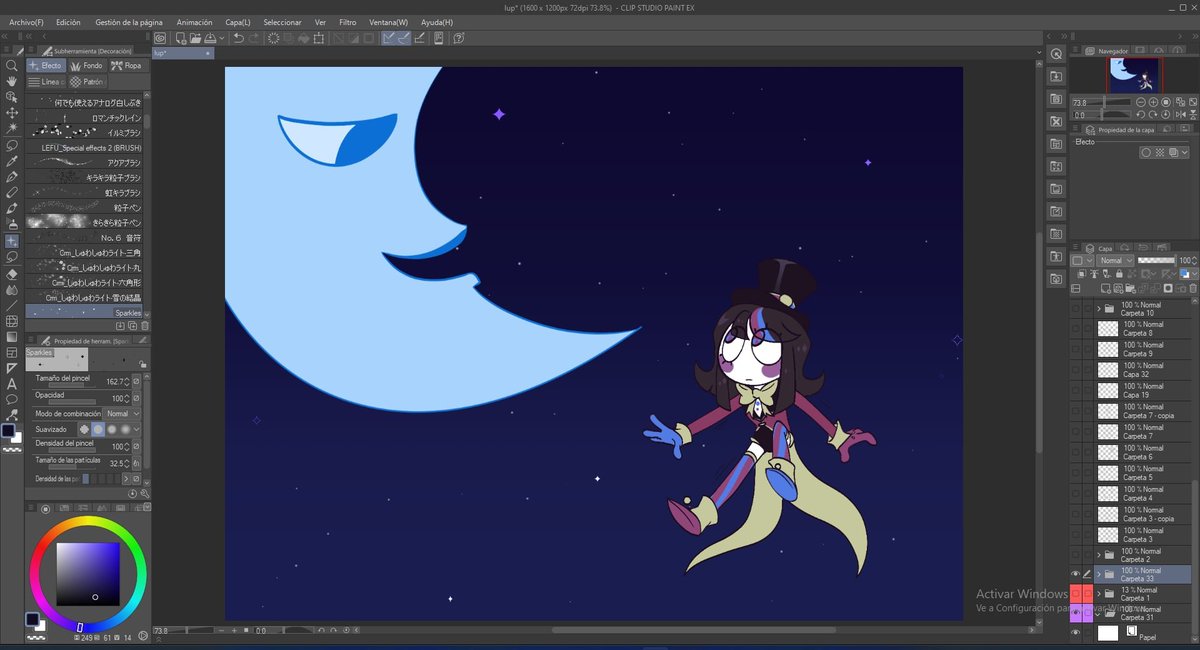This screenshot has height=650, width=1200.
Task: Show the Papel layer with its eye toggle
Action: click(1075, 633)
